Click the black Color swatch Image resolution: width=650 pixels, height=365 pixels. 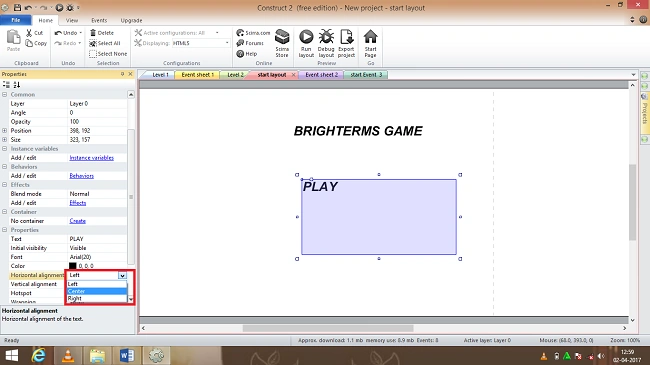click(x=73, y=266)
